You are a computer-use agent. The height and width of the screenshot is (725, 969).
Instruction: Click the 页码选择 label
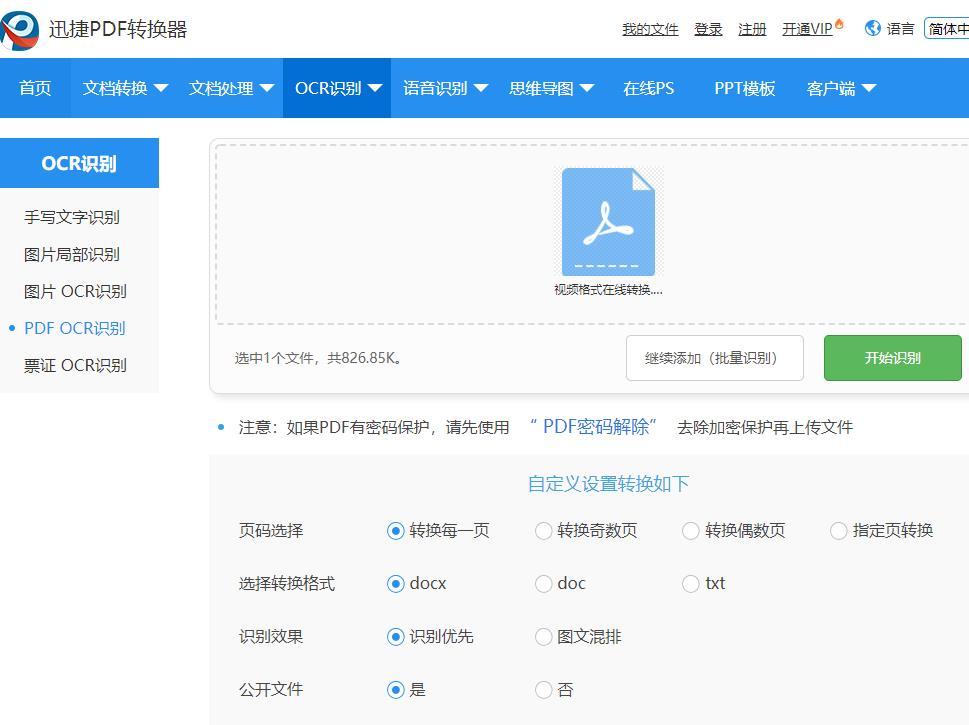click(271, 531)
